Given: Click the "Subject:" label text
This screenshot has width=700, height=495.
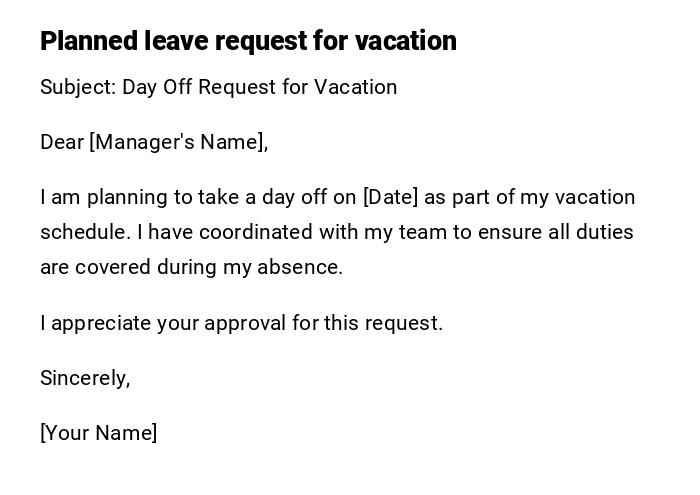Looking at the screenshot, I should (x=78, y=87).
